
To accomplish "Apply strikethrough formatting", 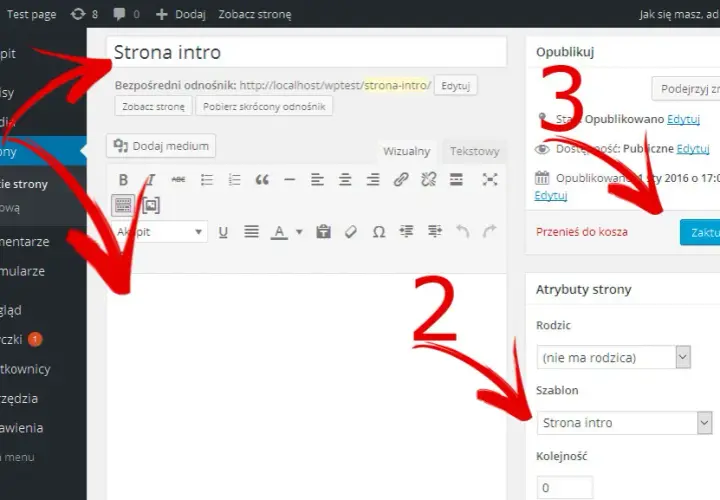I will click(x=179, y=180).
